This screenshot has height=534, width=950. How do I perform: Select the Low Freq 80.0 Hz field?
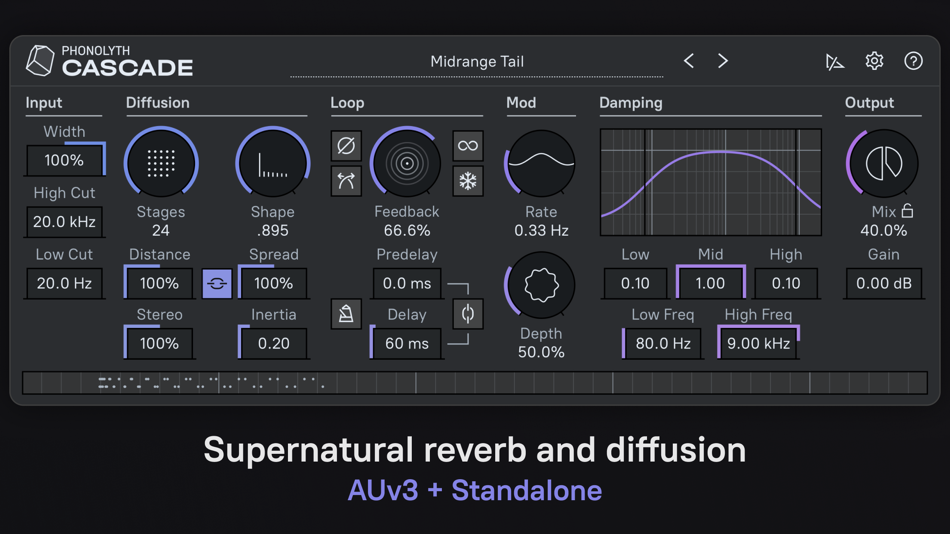(663, 343)
